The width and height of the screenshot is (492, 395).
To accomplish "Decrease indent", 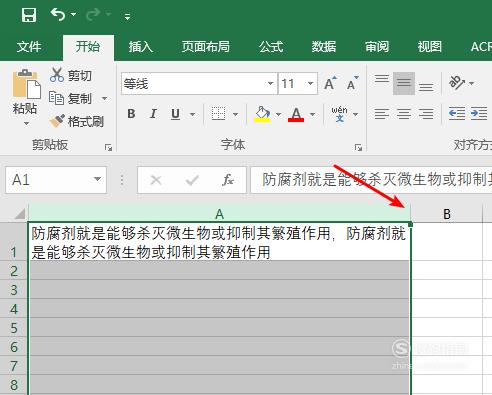I will point(457,114).
